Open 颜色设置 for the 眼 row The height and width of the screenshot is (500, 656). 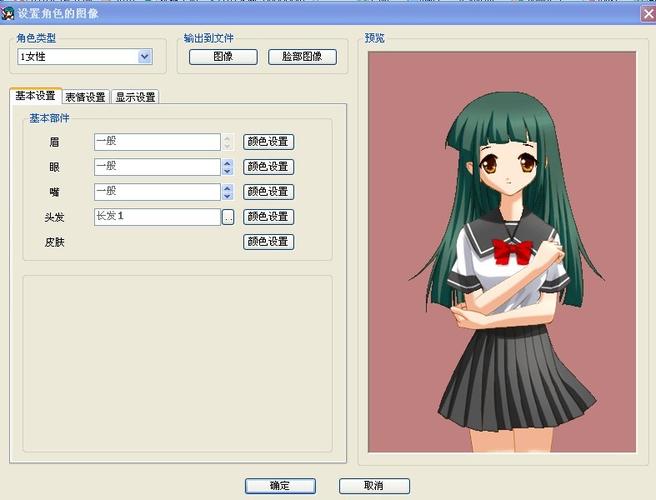[269, 167]
